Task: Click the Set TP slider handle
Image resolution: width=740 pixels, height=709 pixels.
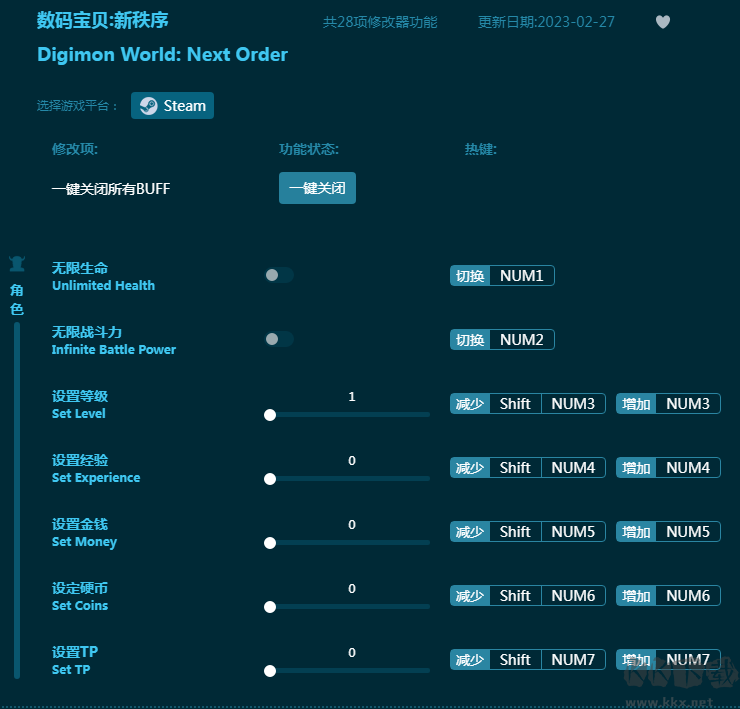Action: pos(270,671)
